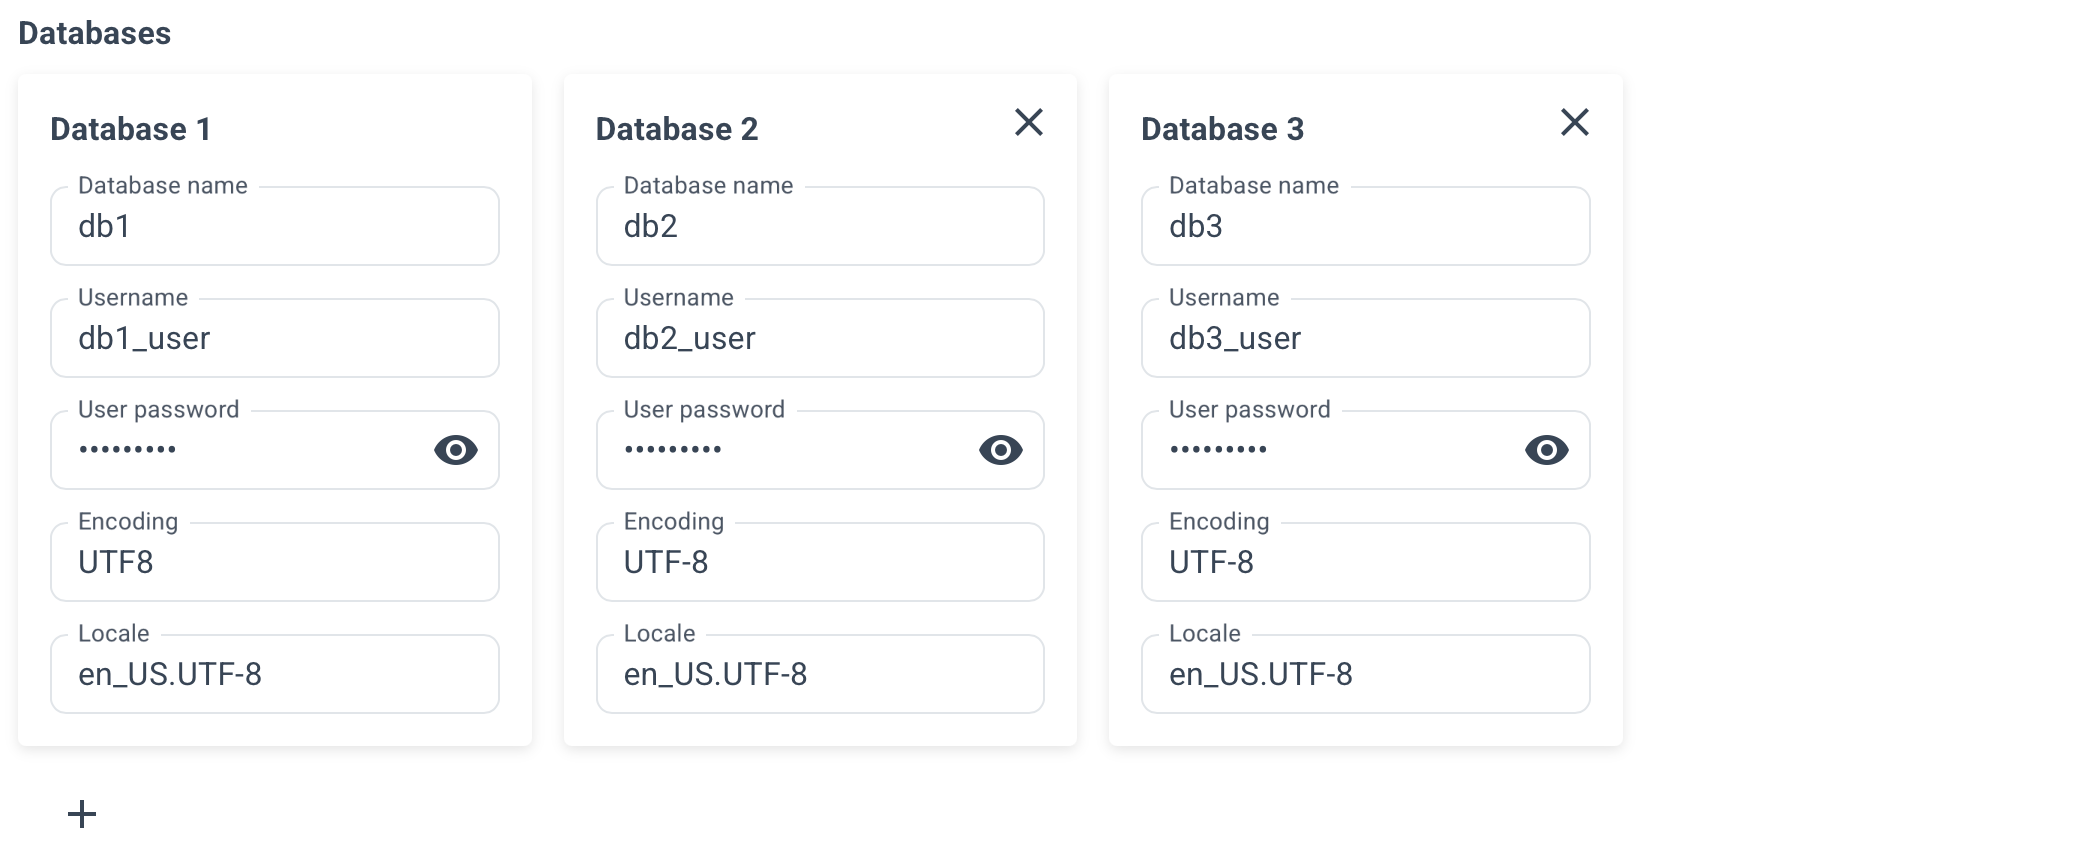Reveal the Database 1 password
This screenshot has height=850, width=2094.
coord(456,450)
